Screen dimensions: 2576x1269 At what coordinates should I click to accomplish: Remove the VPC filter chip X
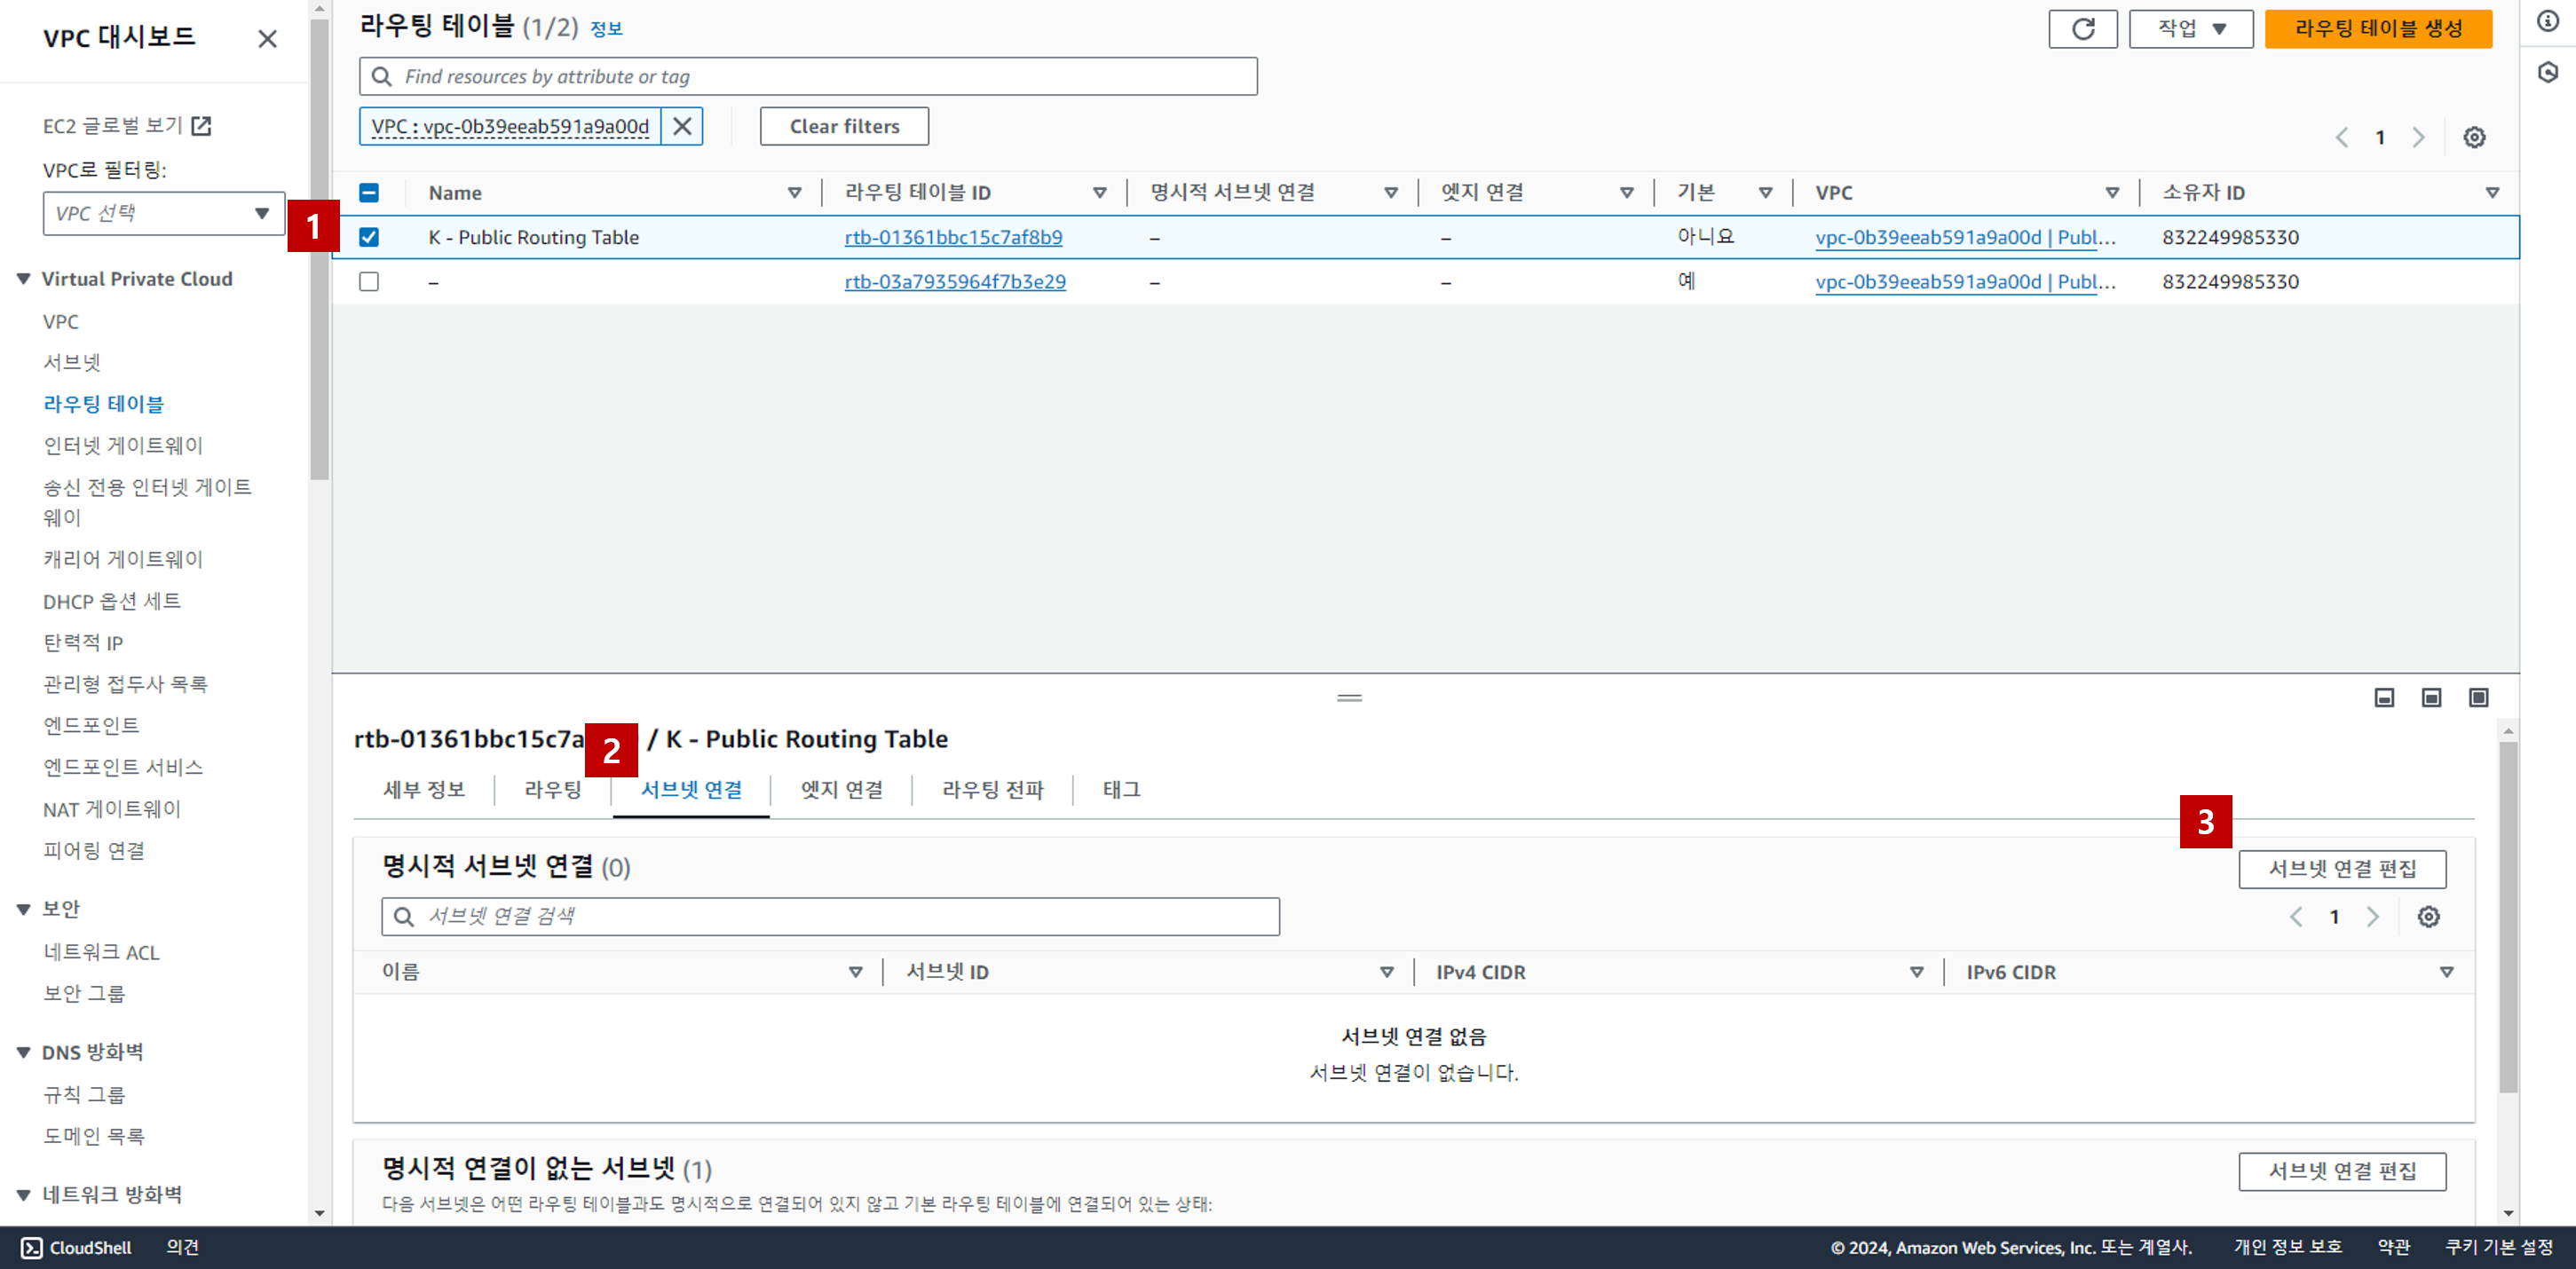click(682, 126)
